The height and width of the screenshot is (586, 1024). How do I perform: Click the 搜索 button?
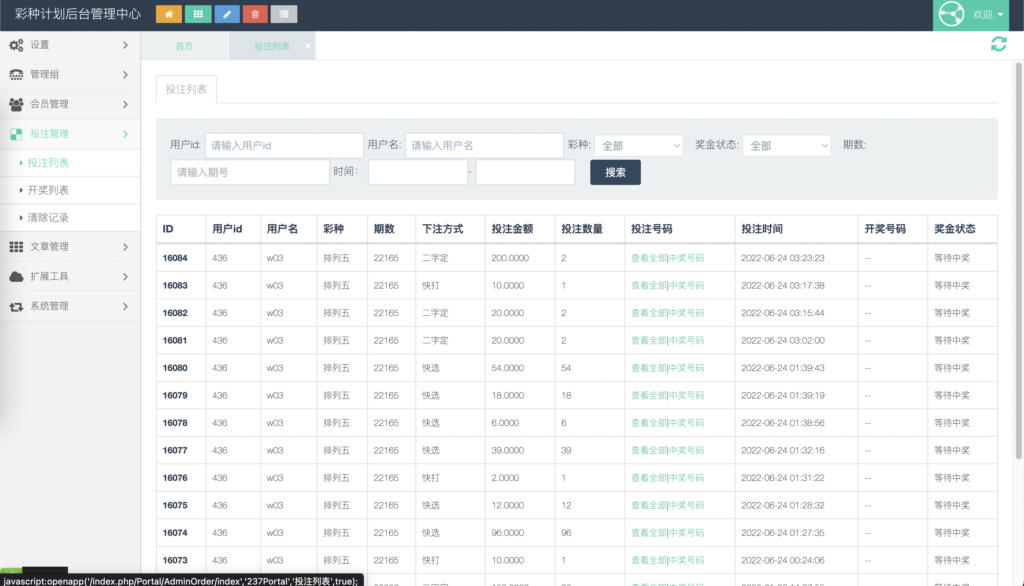point(615,172)
